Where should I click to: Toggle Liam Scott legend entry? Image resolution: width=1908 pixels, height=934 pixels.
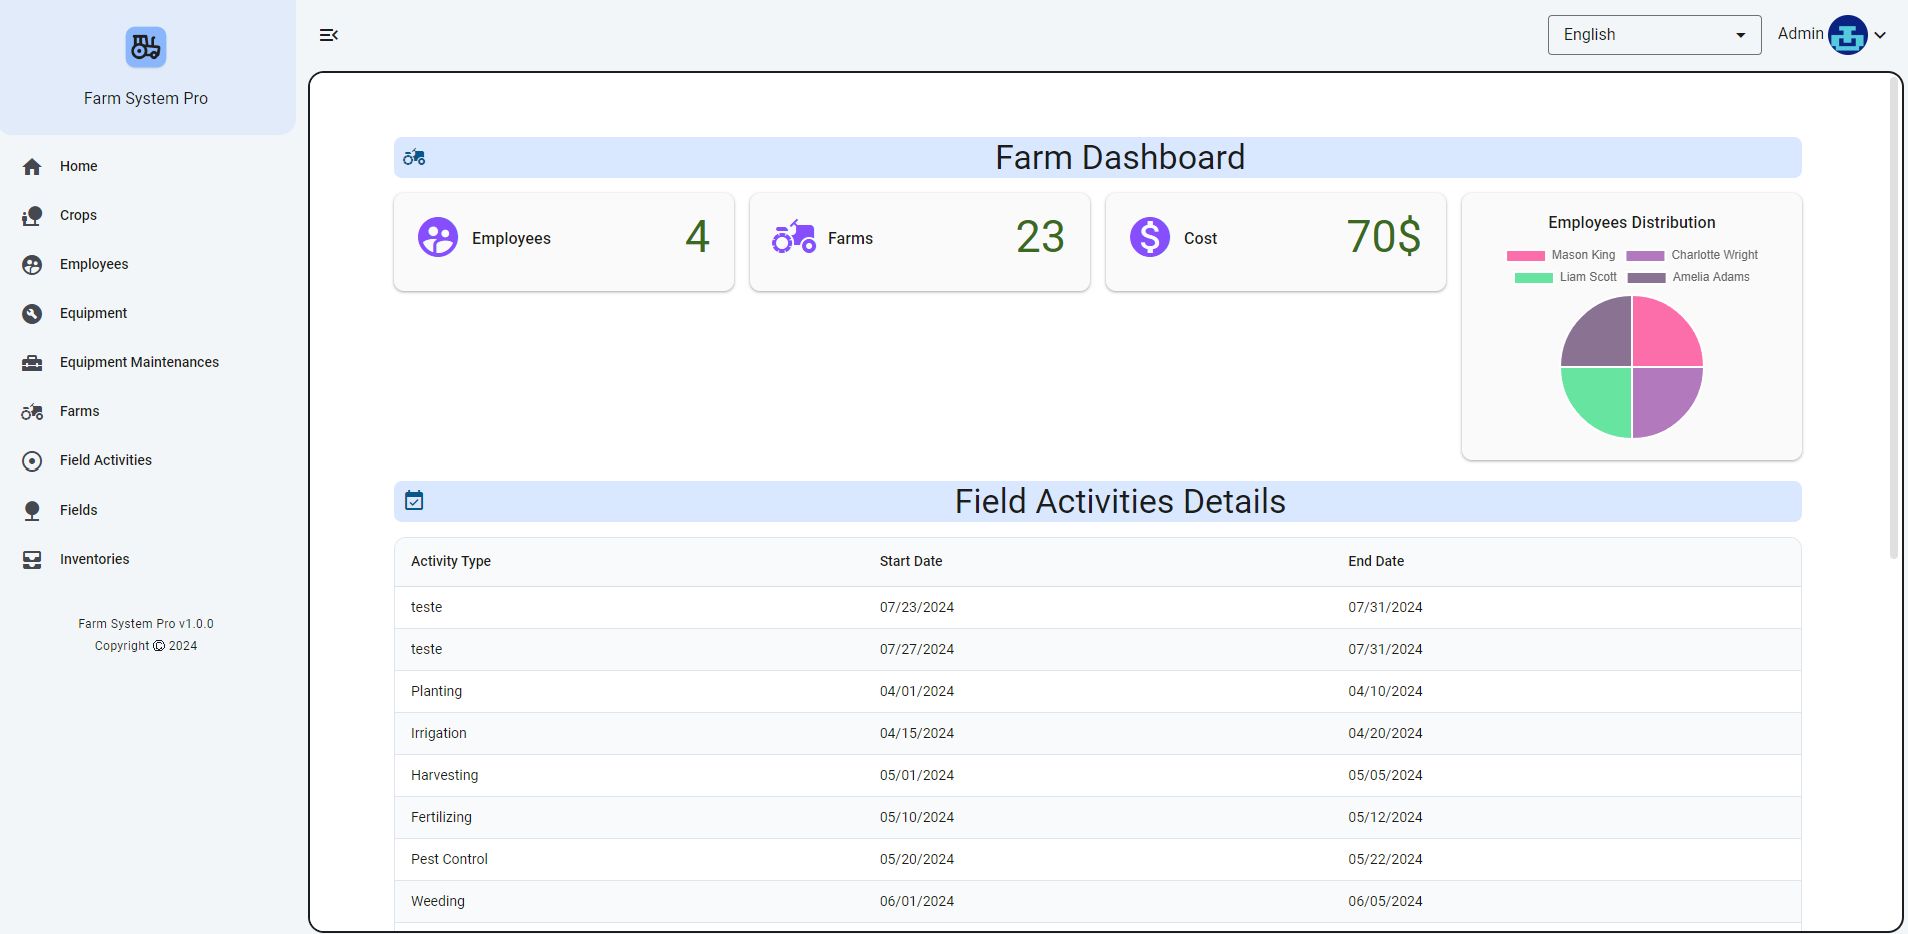click(x=1587, y=277)
